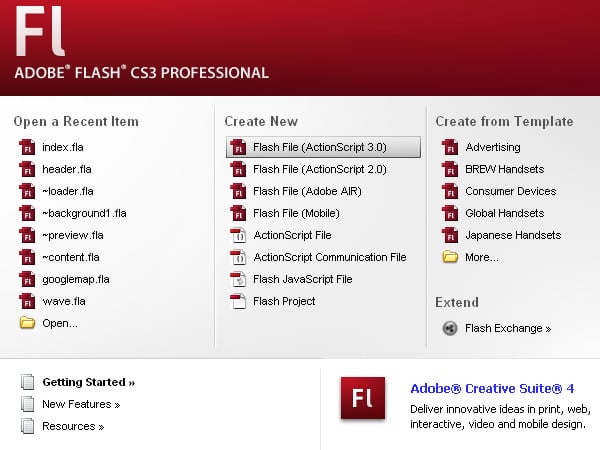Open the Japanese Handsets template category
Screen dimensions: 600x450
(513, 235)
